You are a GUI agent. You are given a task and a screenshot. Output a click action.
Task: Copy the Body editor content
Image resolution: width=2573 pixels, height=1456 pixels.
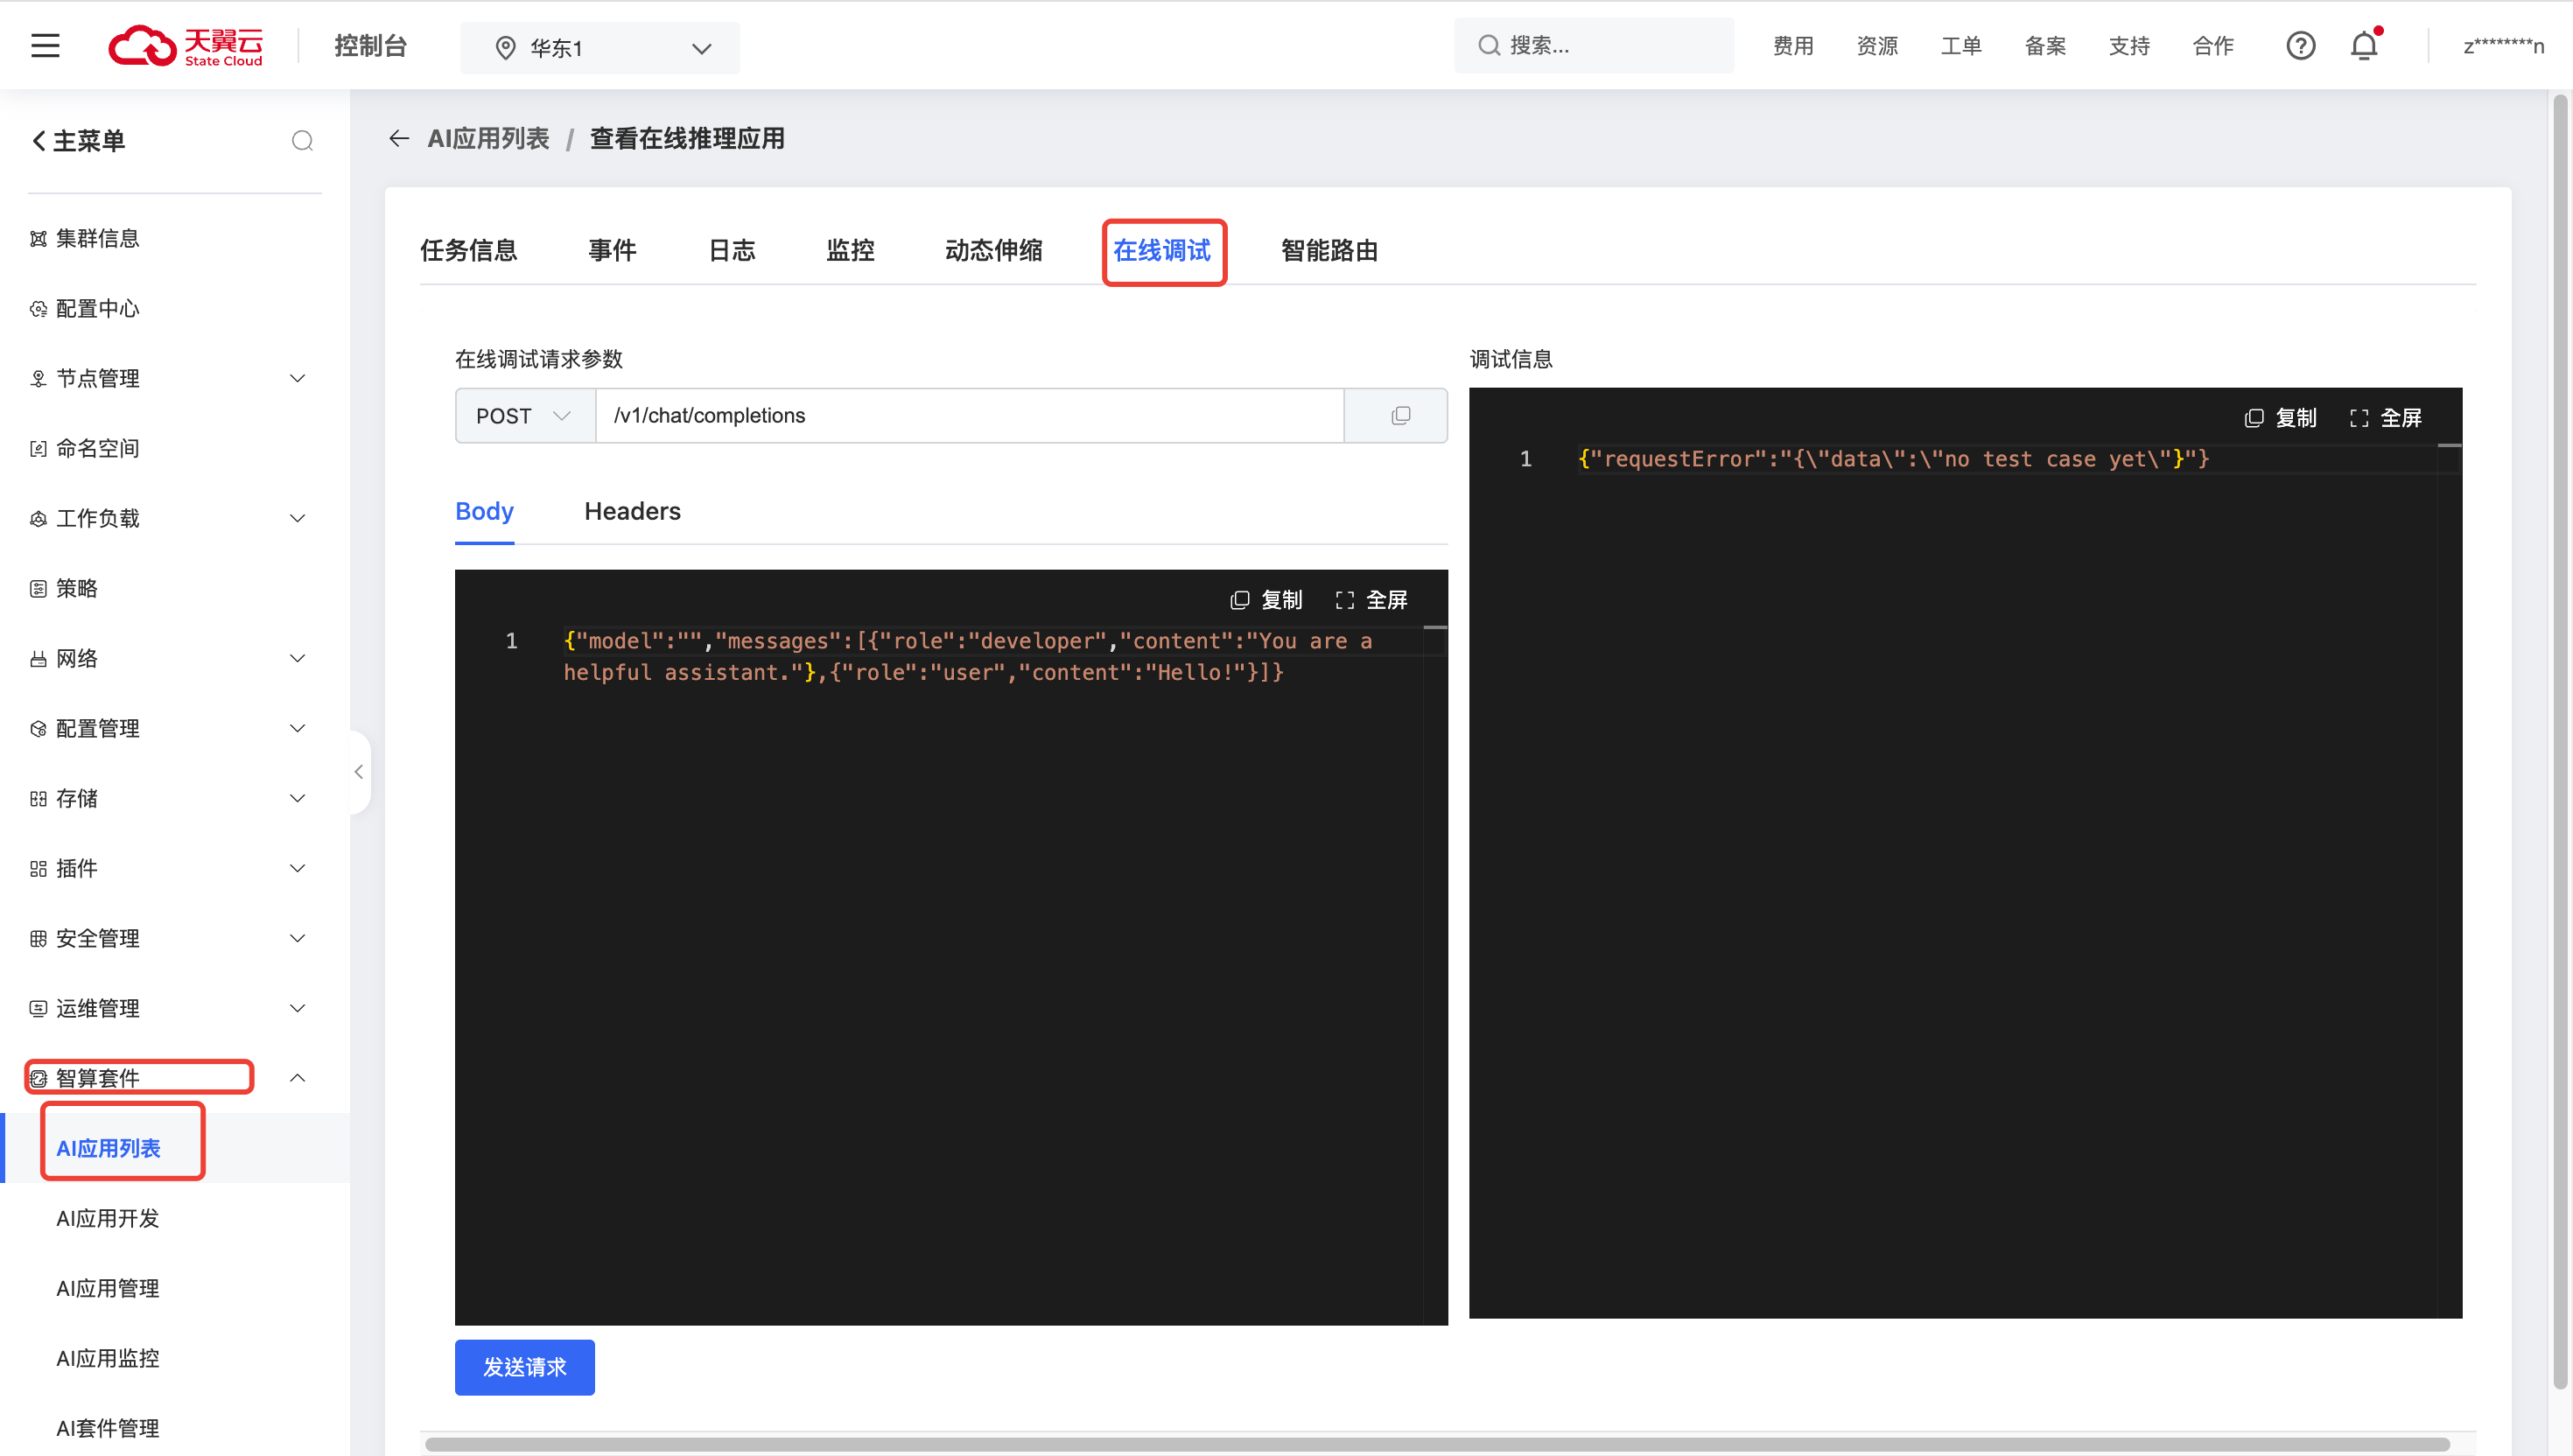(x=1266, y=600)
